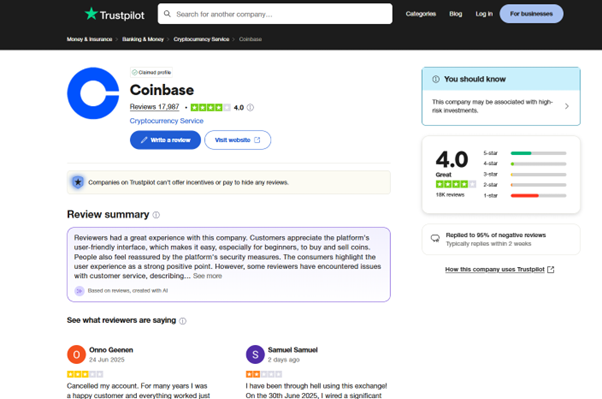This screenshot has height=399, width=602.
Task: Click the 1-star red progress bar
Action: click(538, 195)
